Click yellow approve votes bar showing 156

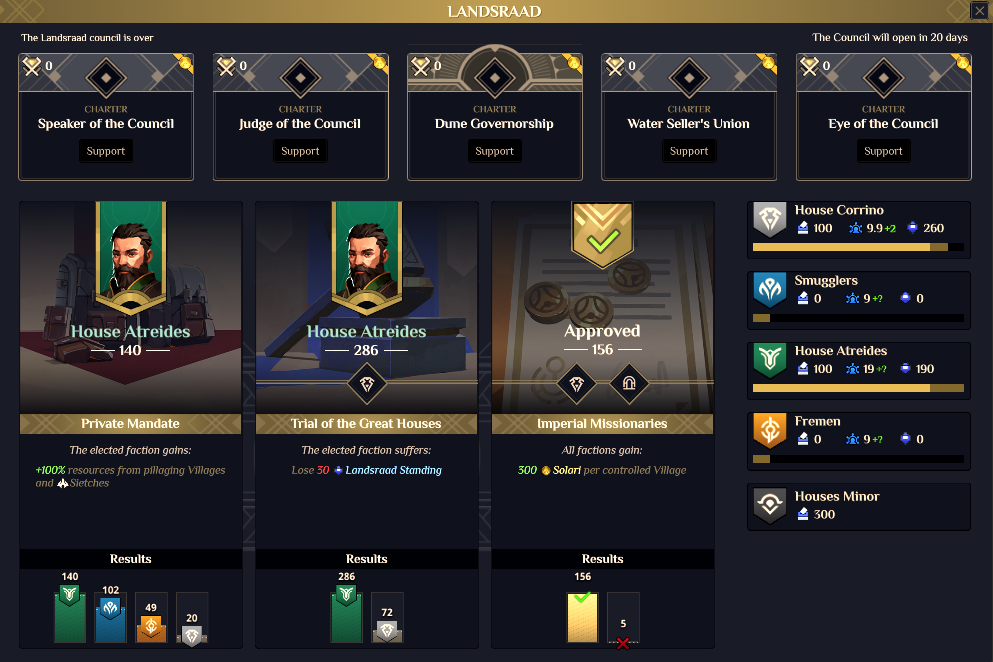(x=583, y=618)
